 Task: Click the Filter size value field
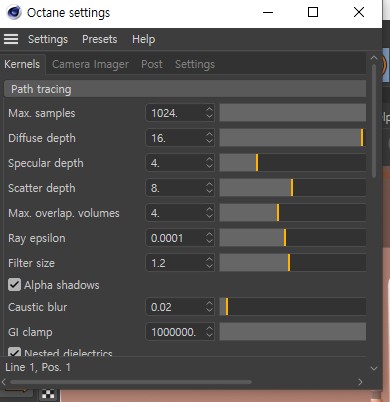tap(175, 263)
